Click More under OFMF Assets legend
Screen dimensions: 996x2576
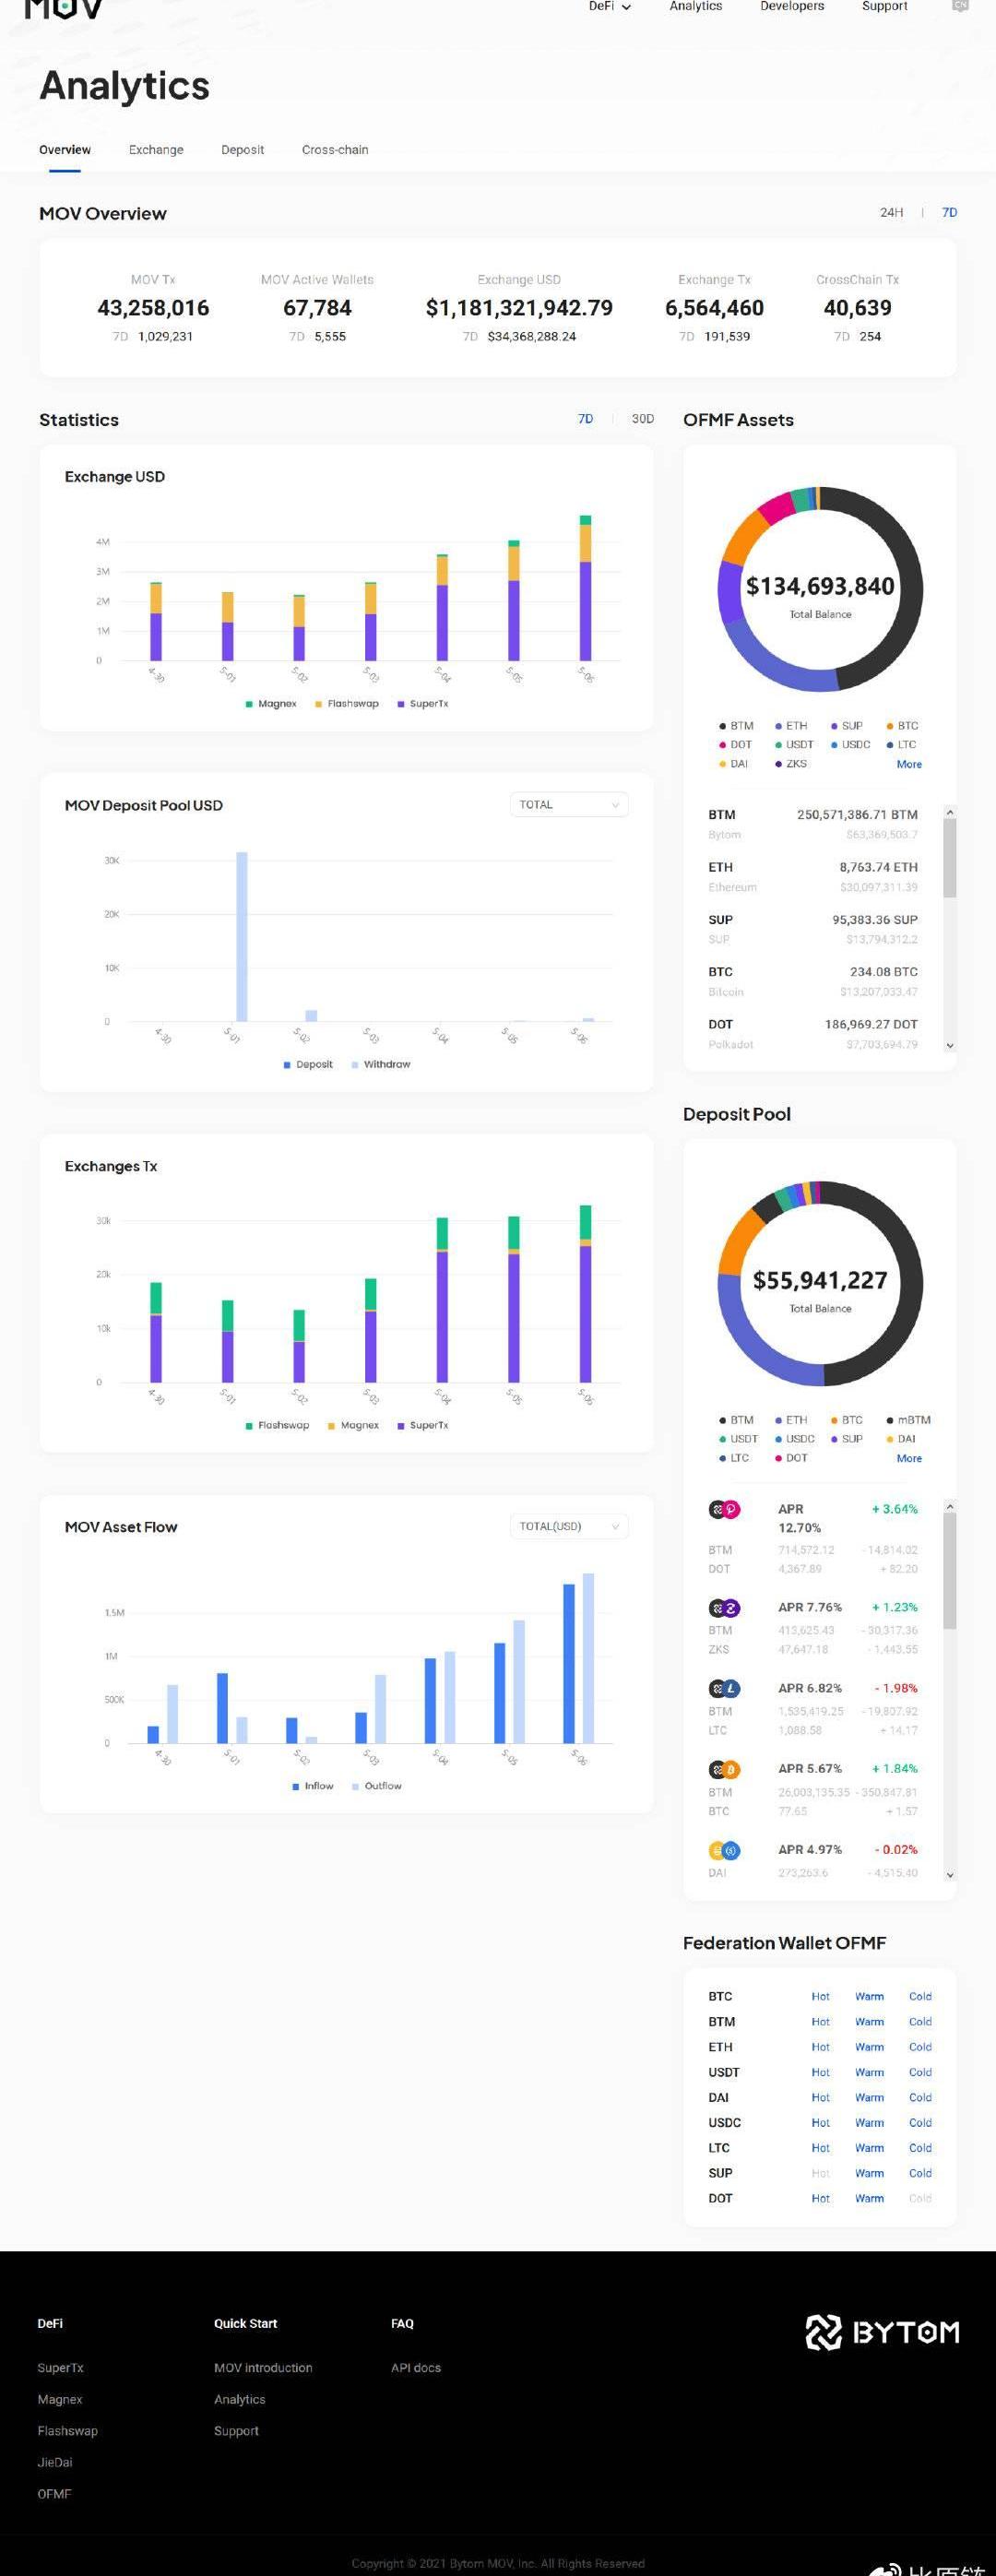[909, 764]
